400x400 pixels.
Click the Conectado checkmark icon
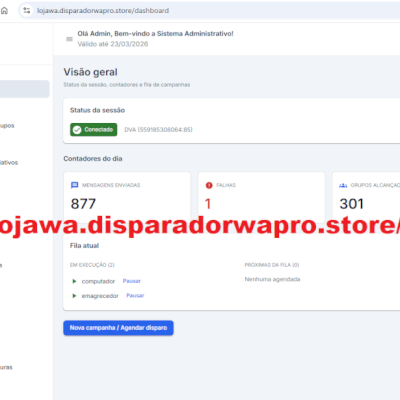coord(77,130)
